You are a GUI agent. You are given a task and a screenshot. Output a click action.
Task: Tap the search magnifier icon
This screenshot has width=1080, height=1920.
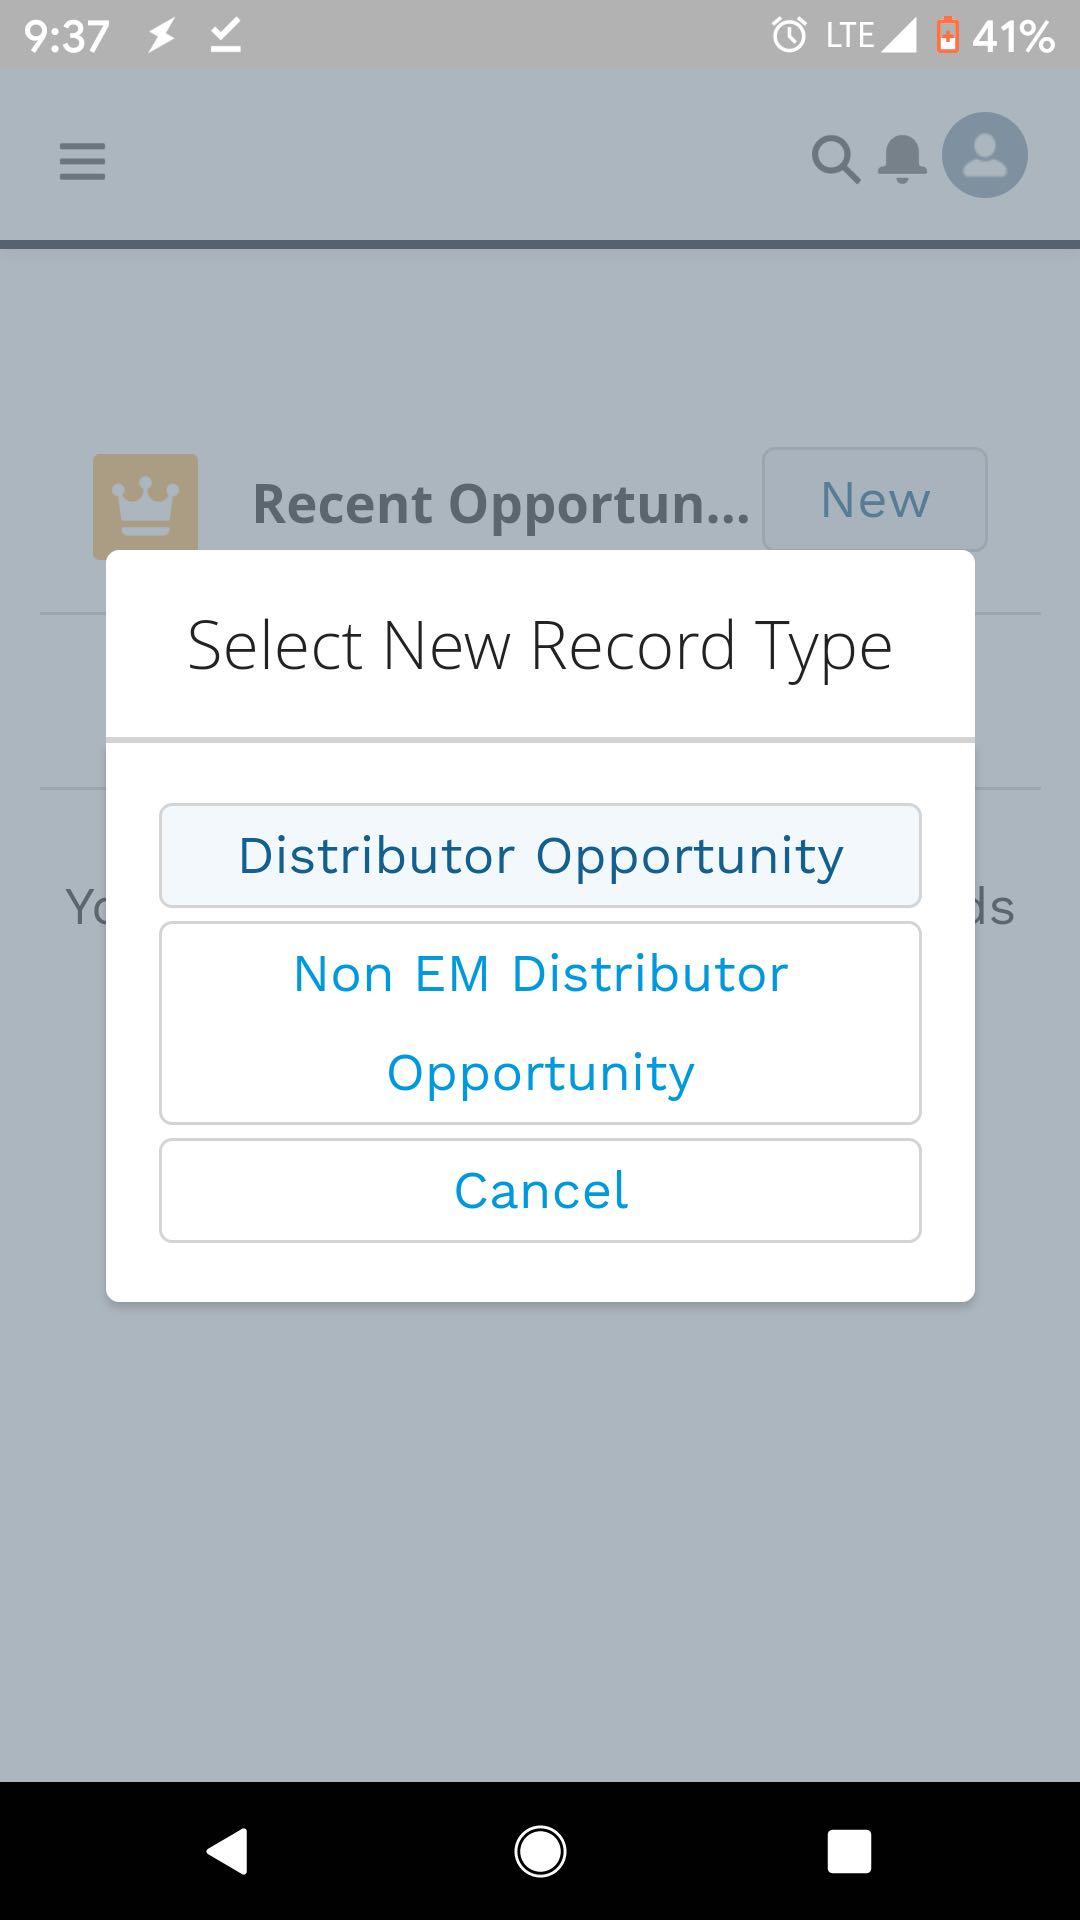836,159
